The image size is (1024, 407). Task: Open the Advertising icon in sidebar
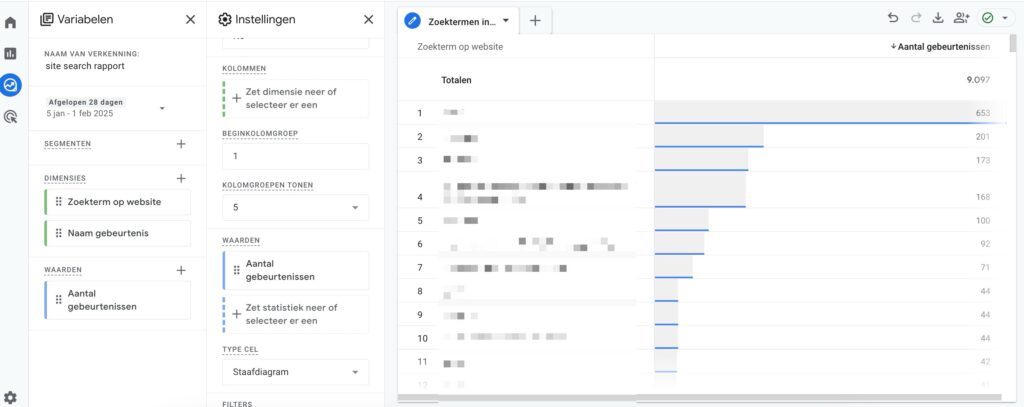[x=10, y=117]
